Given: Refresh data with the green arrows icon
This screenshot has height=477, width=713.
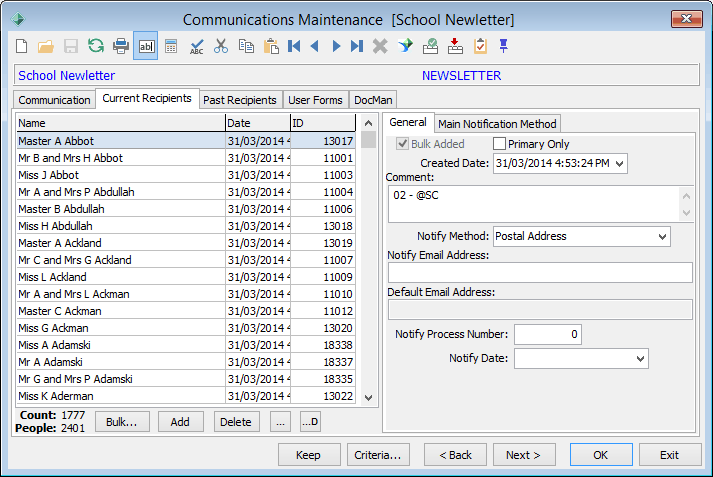Looking at the screenshot, I should [95, 46].
